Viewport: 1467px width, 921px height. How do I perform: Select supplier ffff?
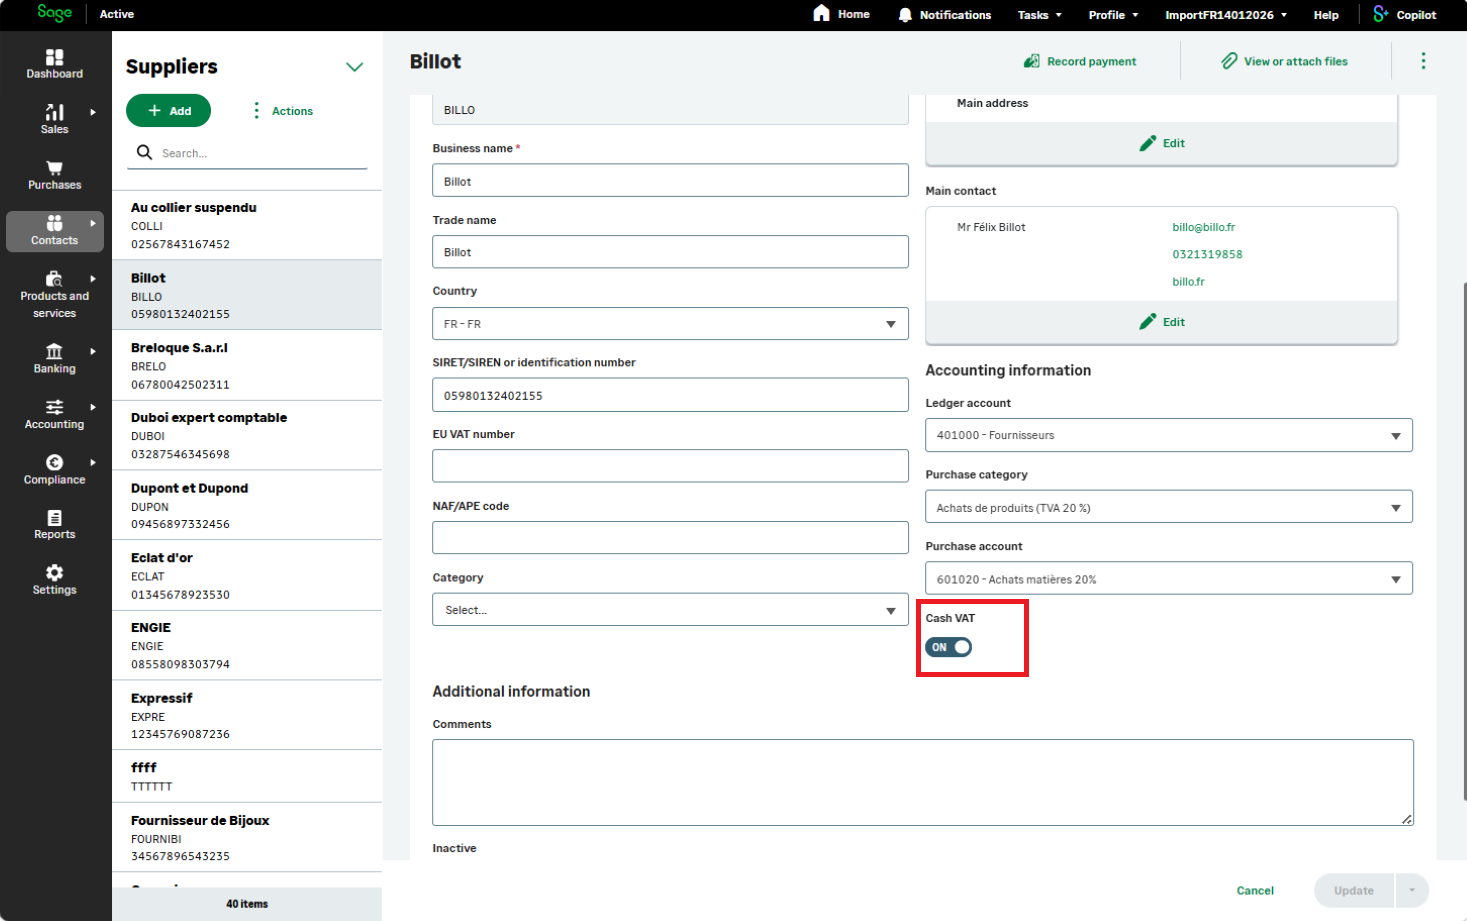pyautogui.click(x=247, y=776)
